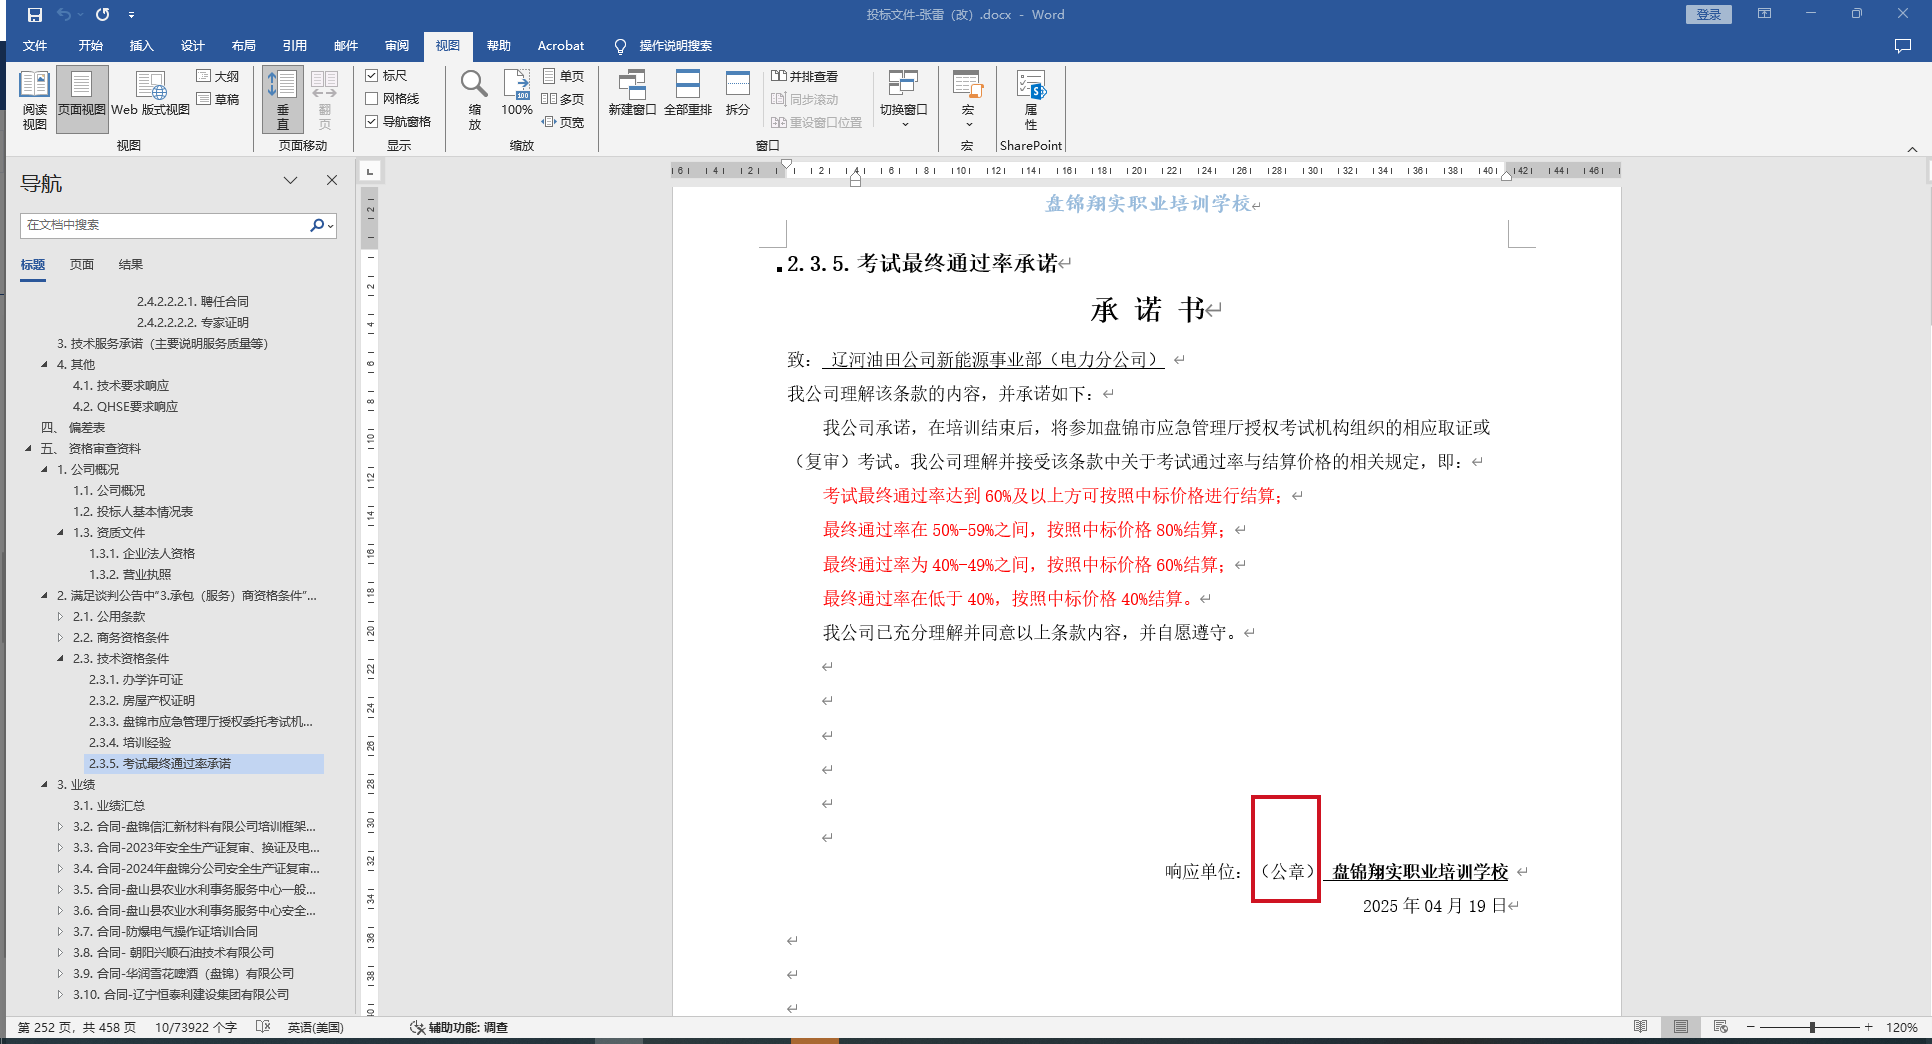1932x1044 pixels.
Task: Uncheck the 导航窗格 navigation pane checkbox
Action: pyautogui.click(x=372, y=121)
